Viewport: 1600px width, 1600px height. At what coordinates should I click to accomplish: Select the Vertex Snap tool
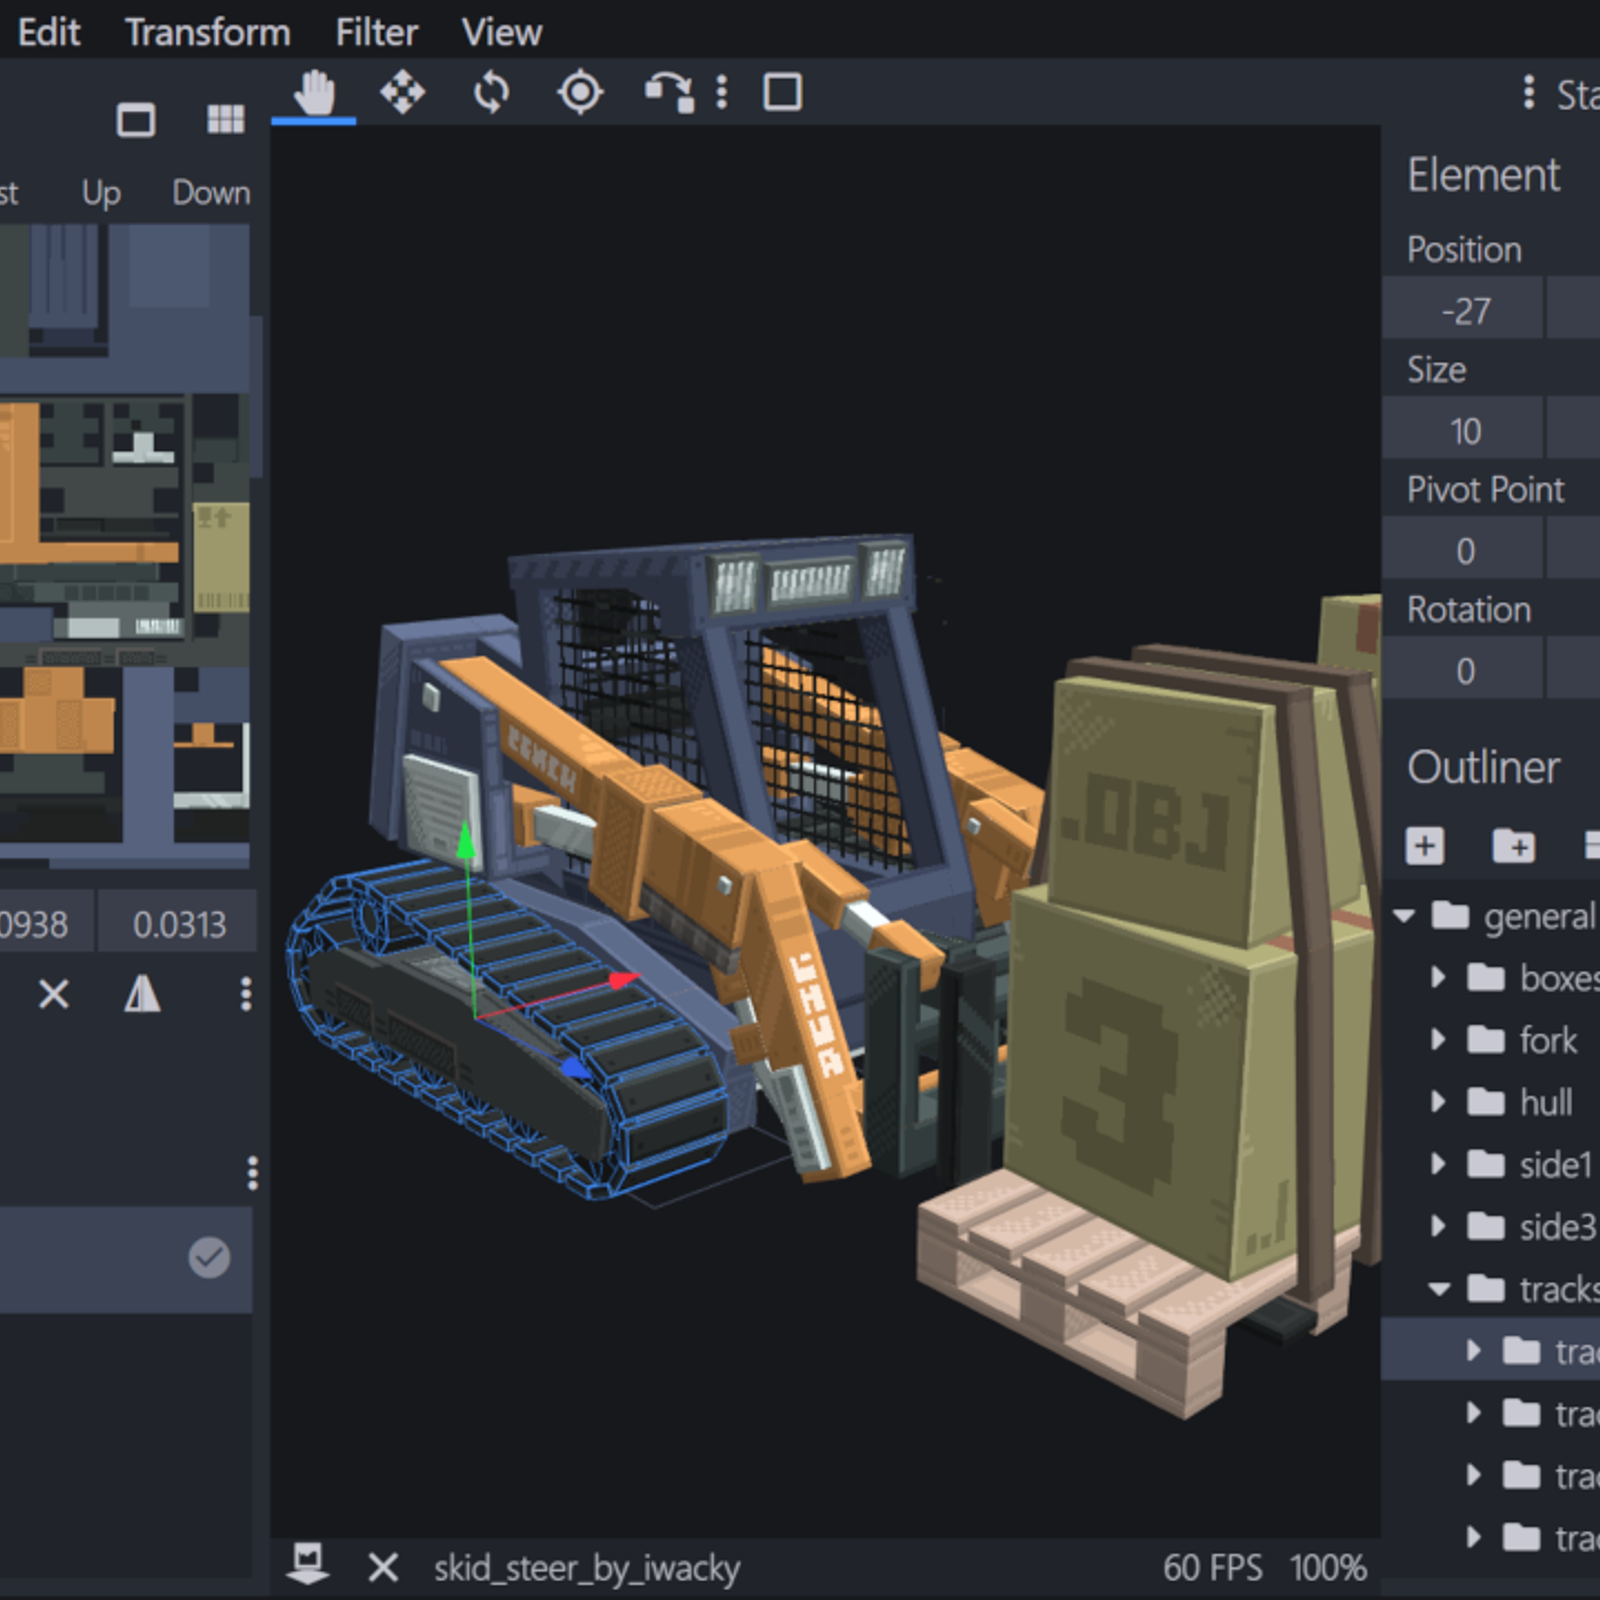[x=670, y=91]
